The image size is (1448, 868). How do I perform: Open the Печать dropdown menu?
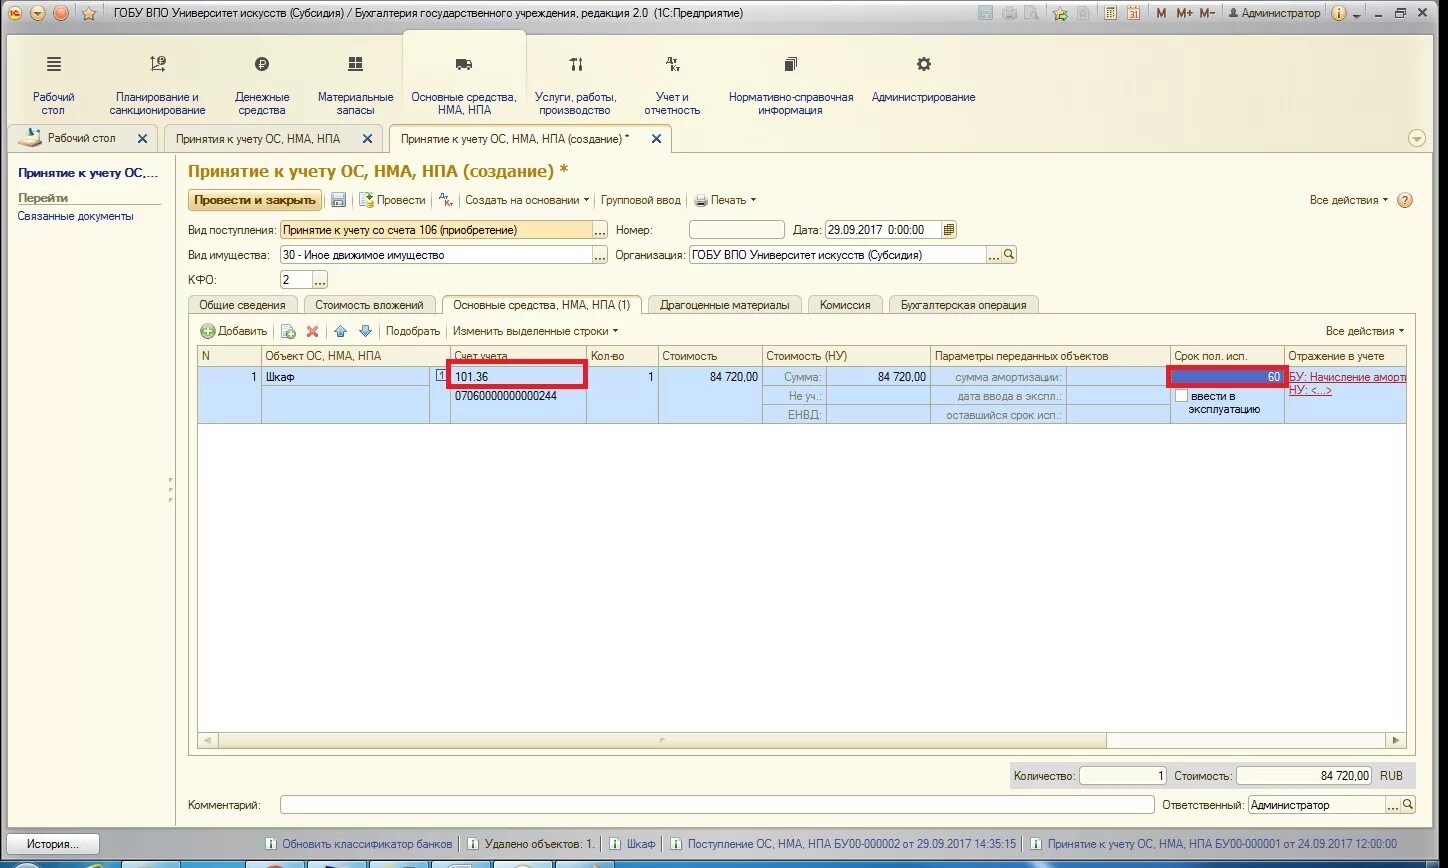725,200
